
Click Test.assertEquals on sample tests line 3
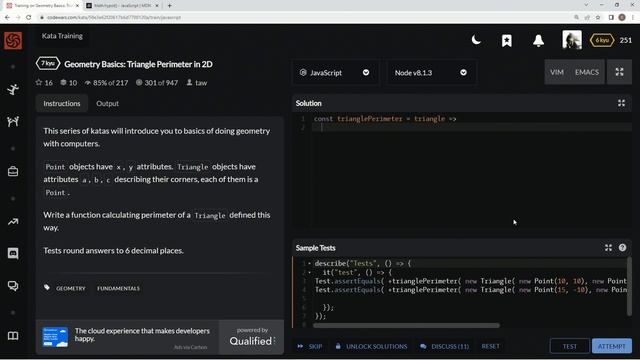pyautogui.click(x=347, y=281)
